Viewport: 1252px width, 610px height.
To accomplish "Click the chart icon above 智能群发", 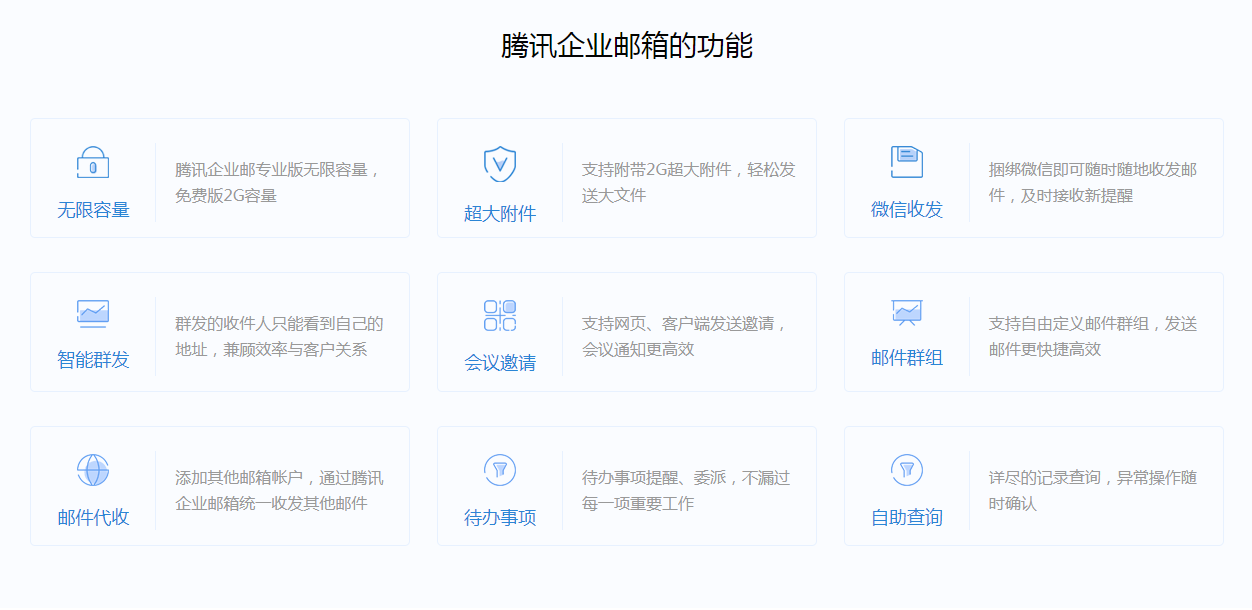I will pos(93,314).
